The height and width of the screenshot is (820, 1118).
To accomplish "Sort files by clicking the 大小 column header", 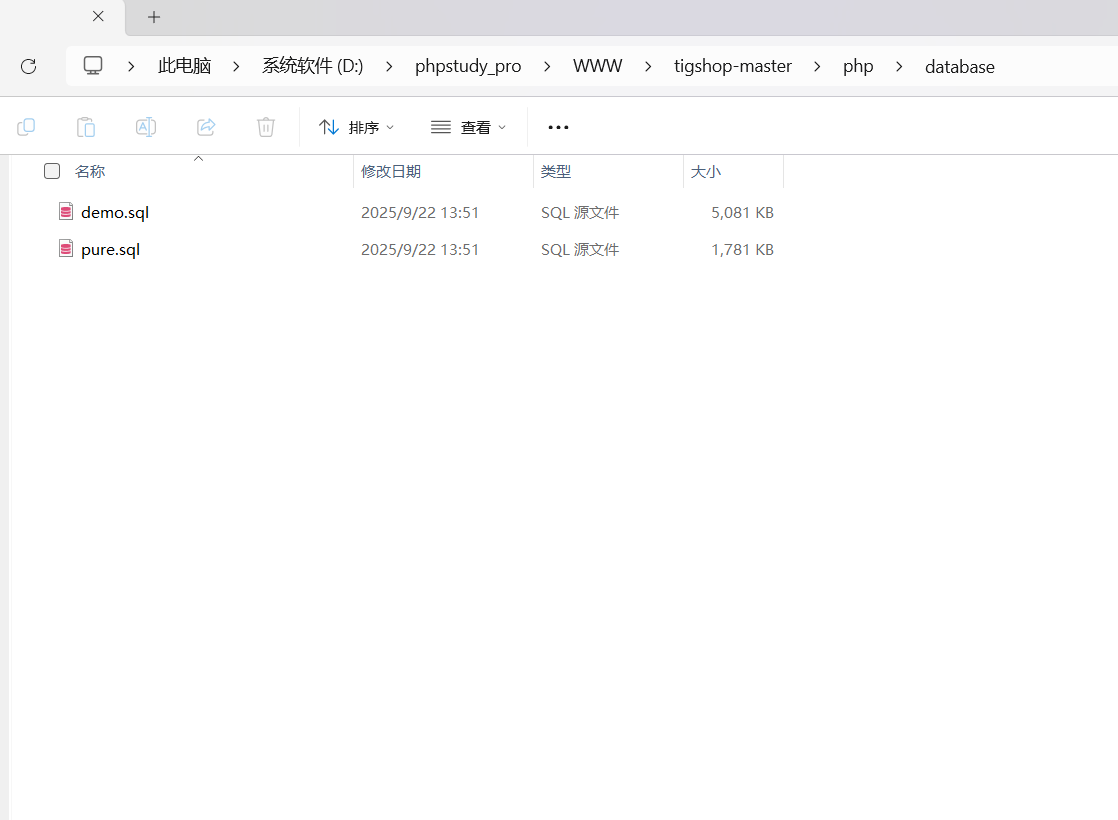I will (706, 171).
